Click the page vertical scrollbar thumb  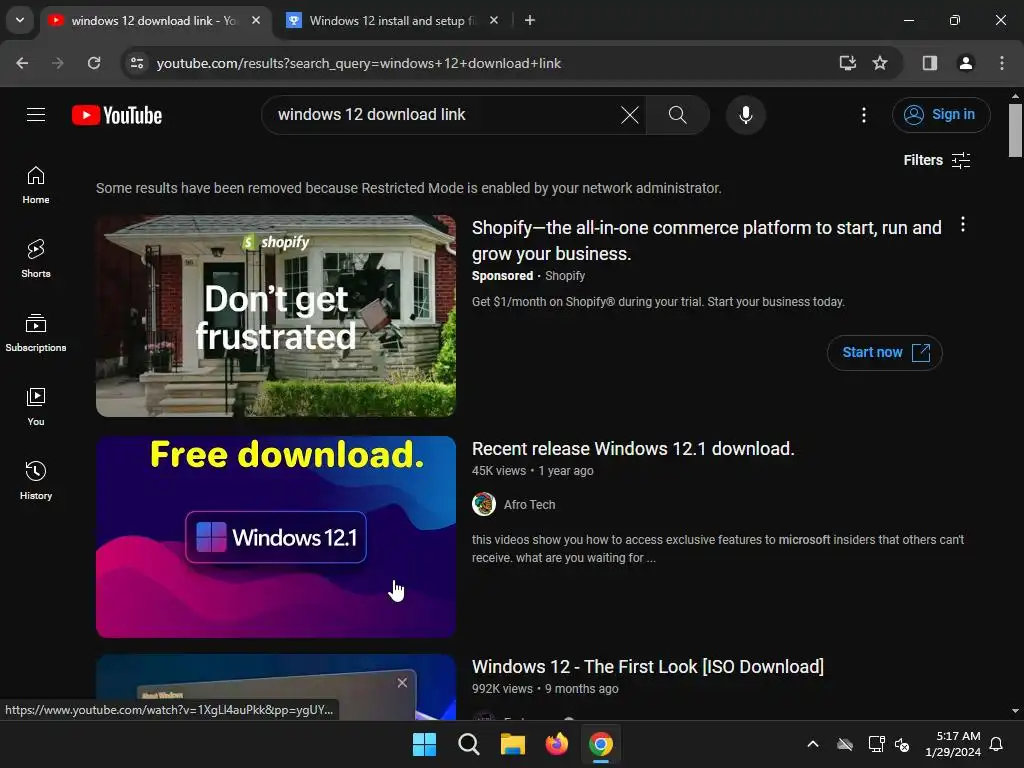coord(1015,130)
